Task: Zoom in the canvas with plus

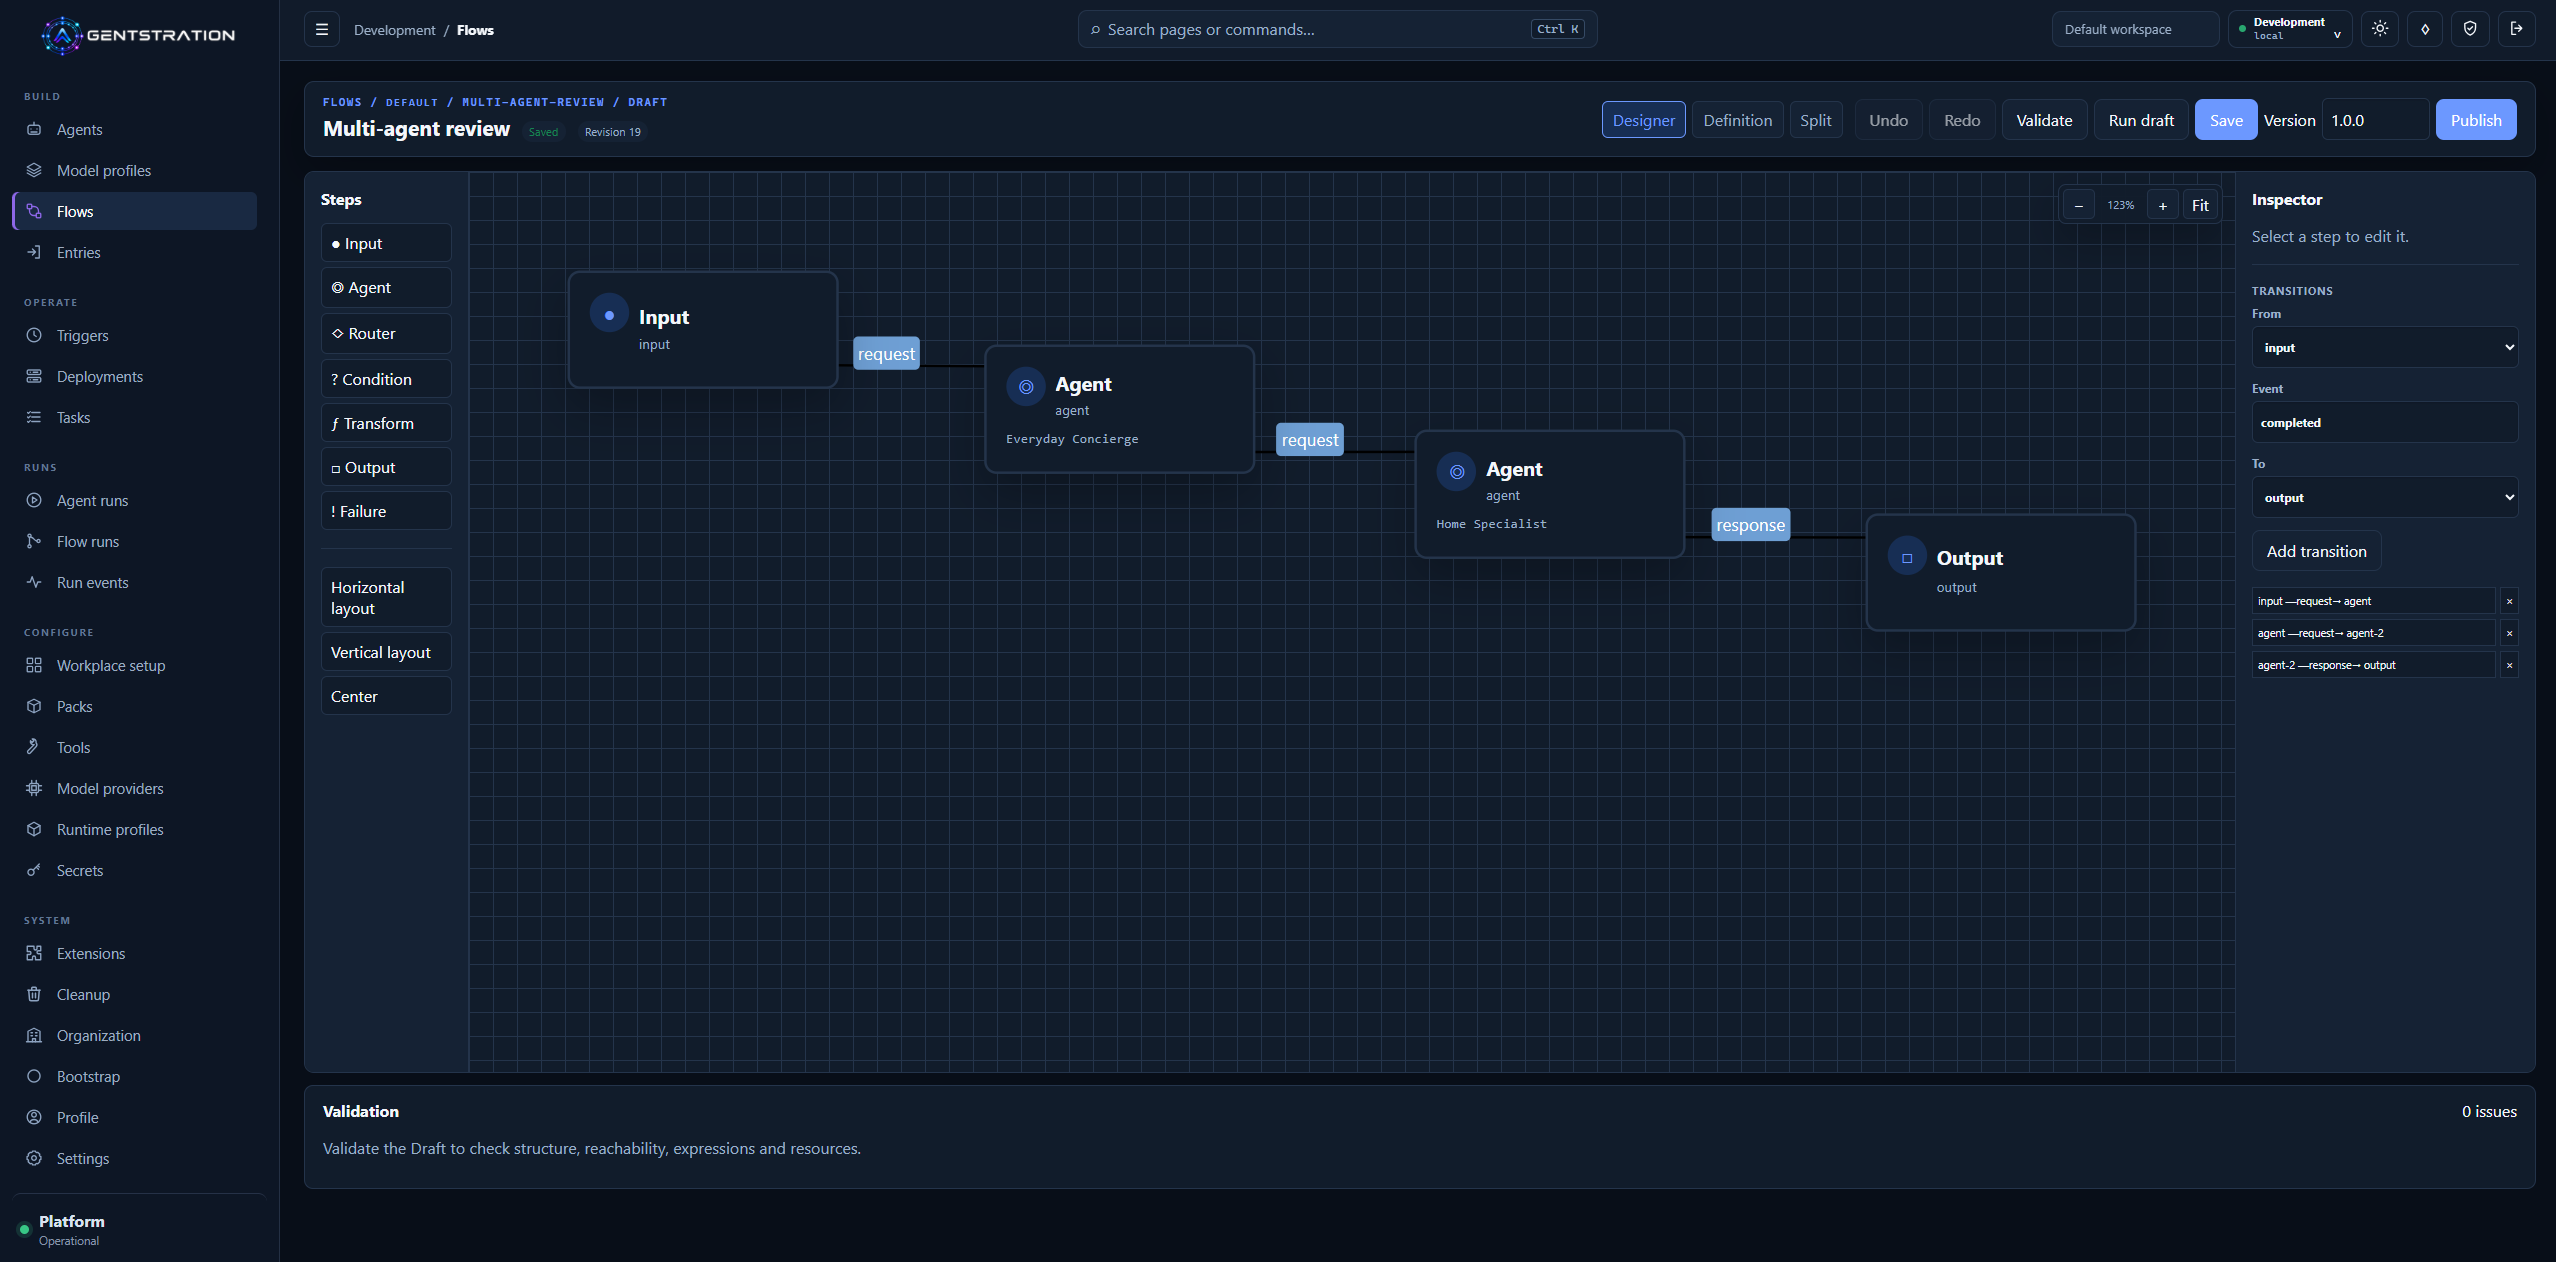Action: click(x=2162, y=205)
